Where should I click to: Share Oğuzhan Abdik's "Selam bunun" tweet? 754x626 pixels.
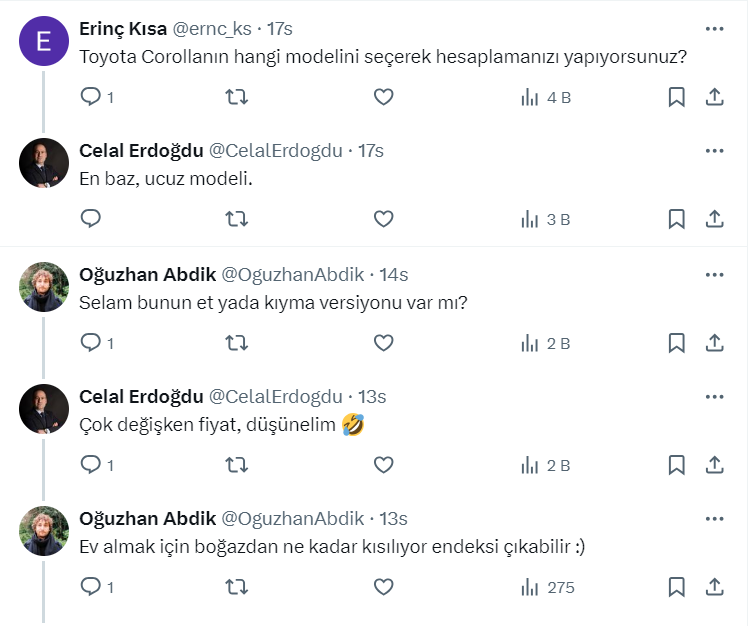point(715,343)
